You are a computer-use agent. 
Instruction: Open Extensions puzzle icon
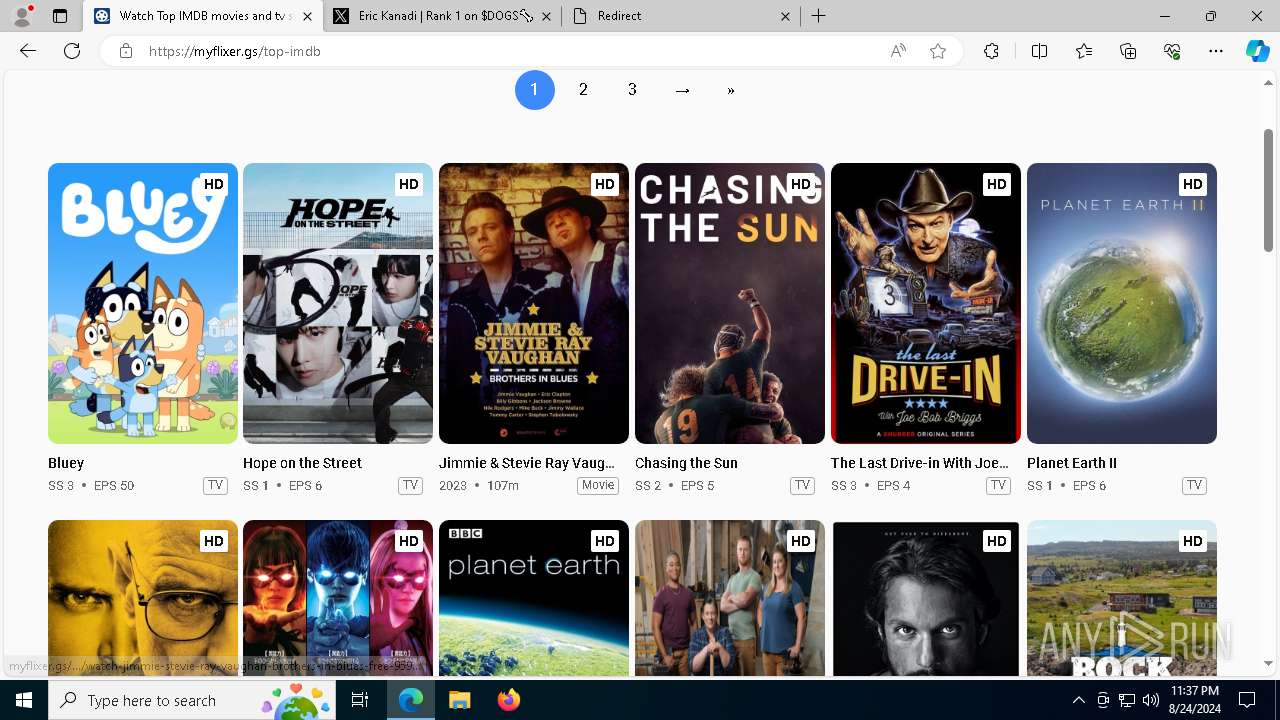[x=991, y=51]
